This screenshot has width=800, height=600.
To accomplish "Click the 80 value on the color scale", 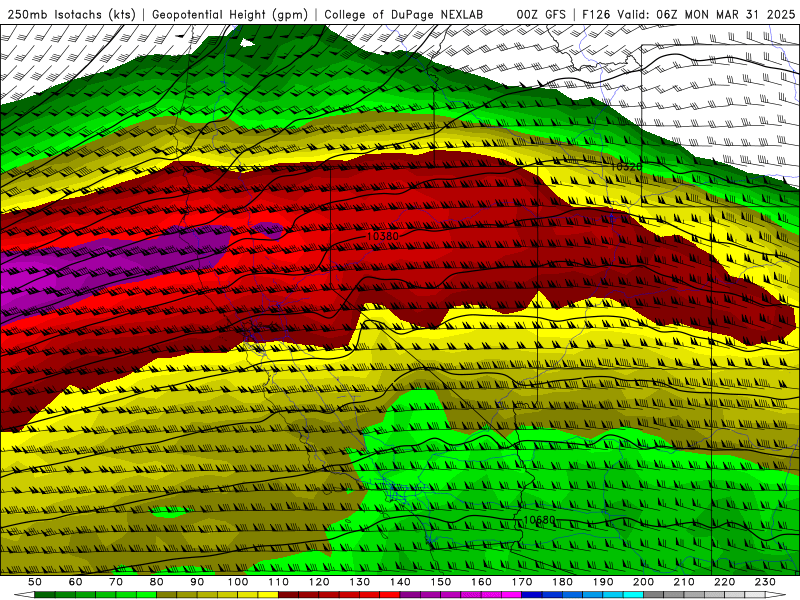I will point(157,582).
